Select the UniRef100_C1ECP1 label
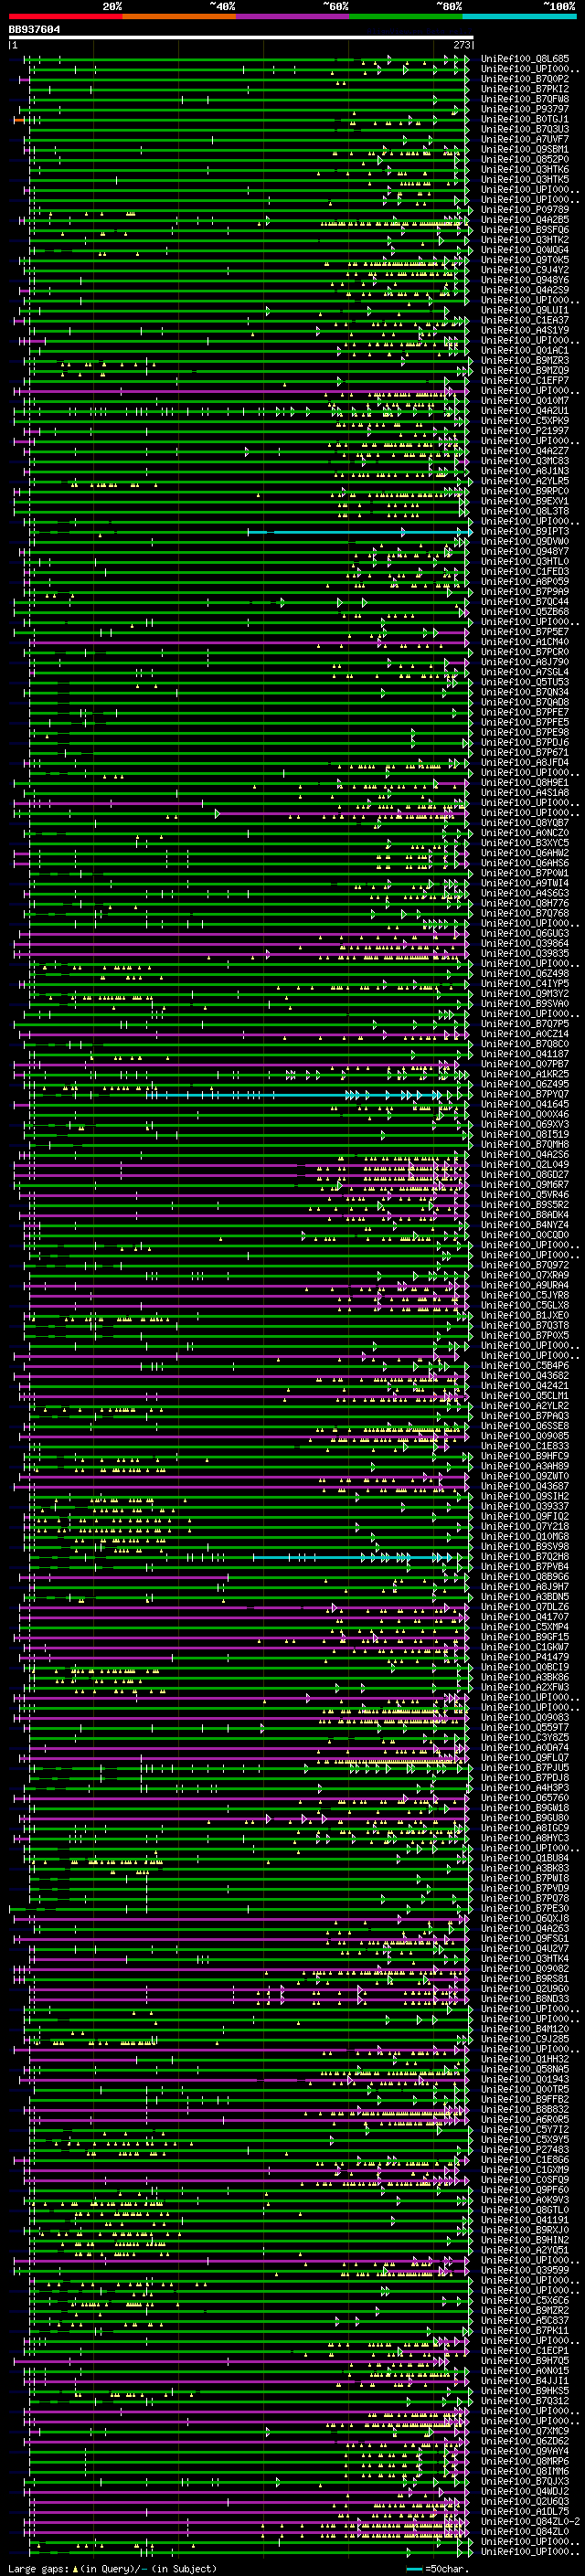 pos(525,2352)
